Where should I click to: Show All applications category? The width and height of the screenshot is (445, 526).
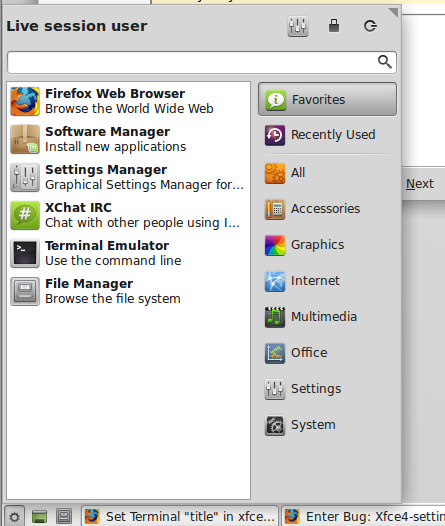click(327, 173)
